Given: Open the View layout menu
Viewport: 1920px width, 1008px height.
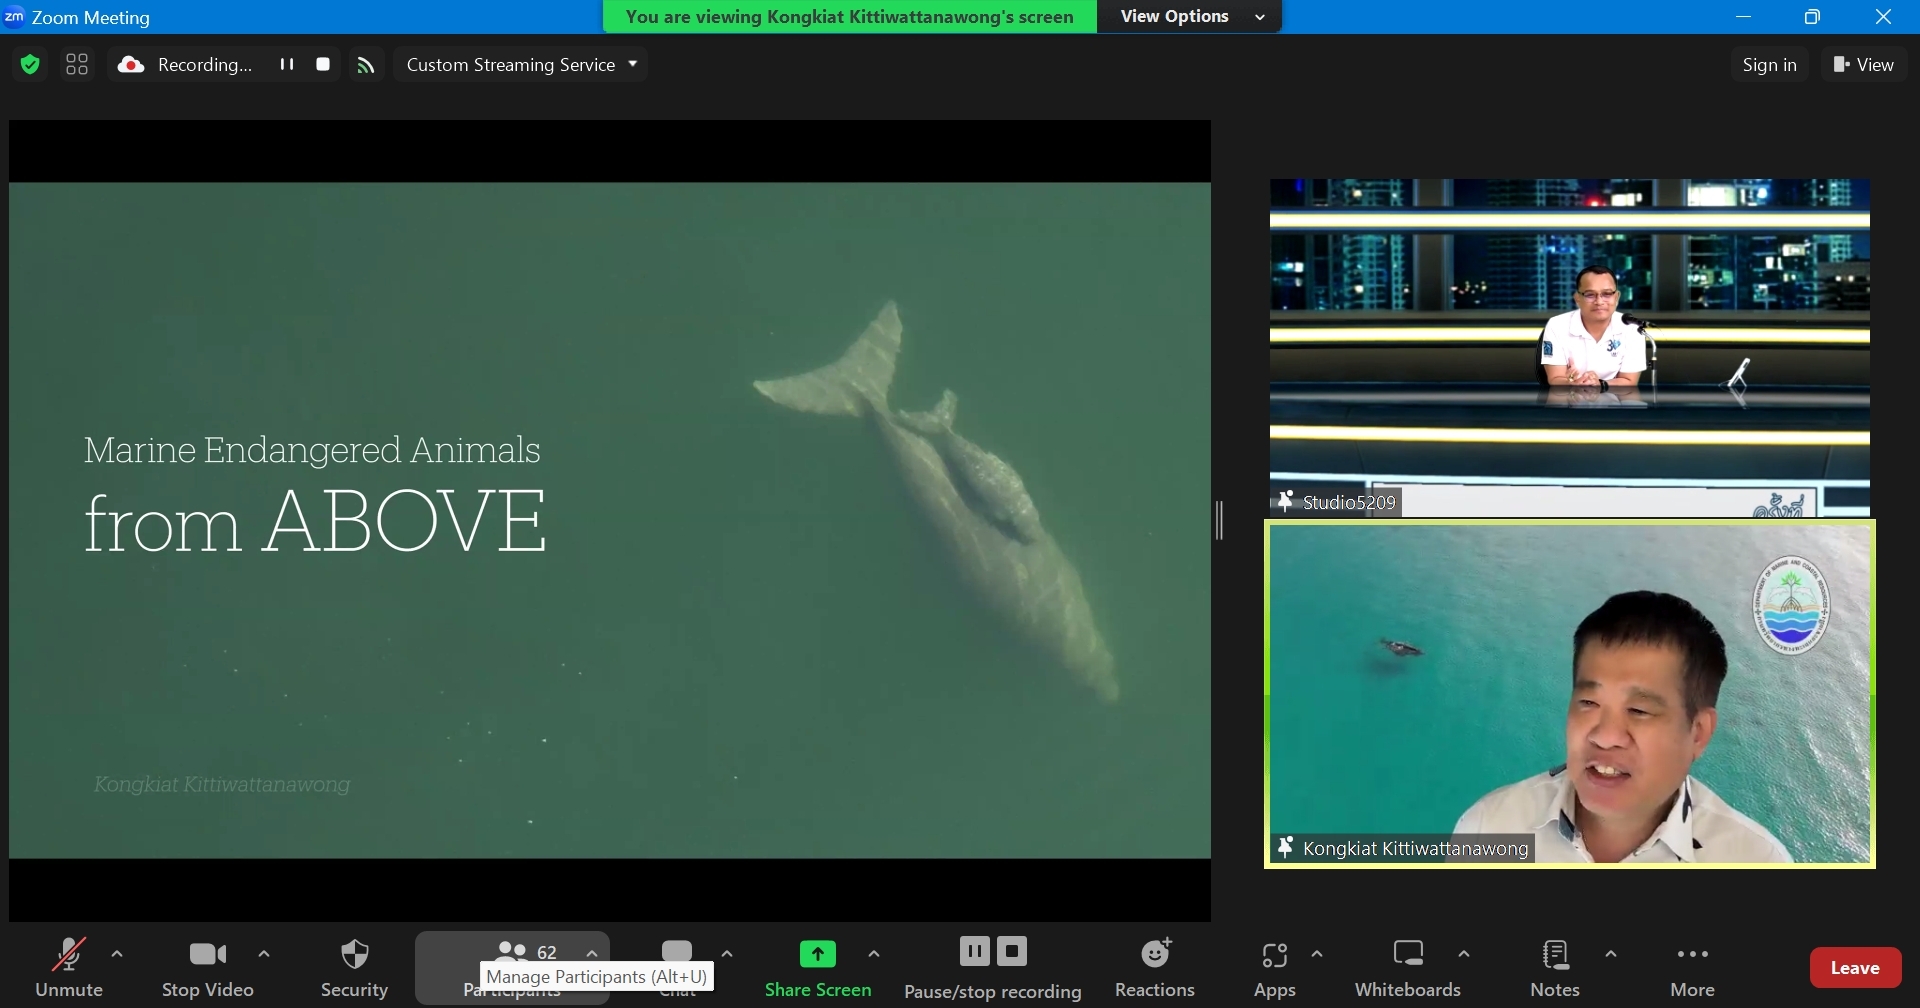Looking at the screenshot, I should coord(1865,65).
